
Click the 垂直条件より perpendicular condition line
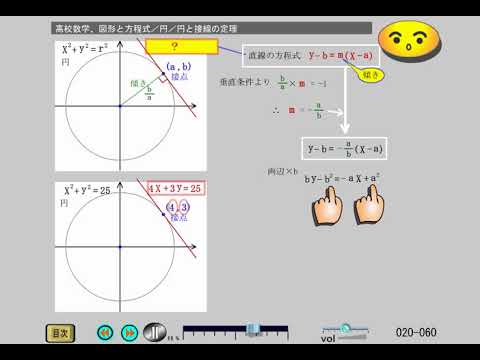(273, 83)
